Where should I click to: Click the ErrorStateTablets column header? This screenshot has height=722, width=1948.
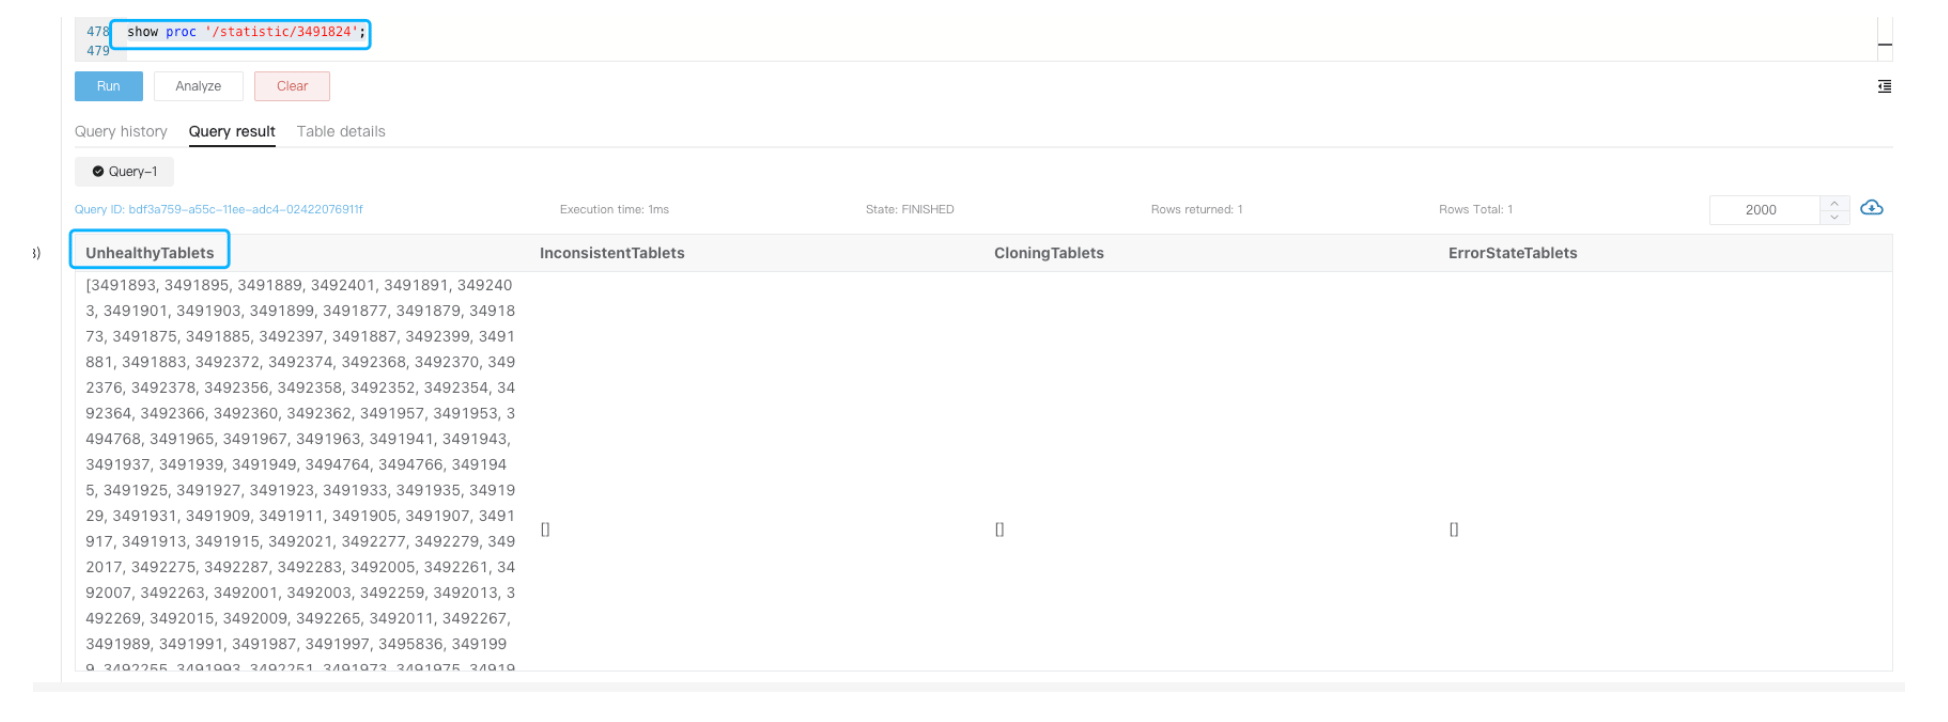click(x=1512, y=253)
